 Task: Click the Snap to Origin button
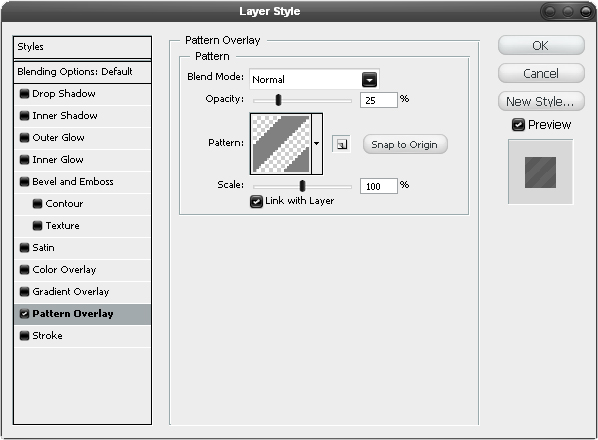click(405, 145)
